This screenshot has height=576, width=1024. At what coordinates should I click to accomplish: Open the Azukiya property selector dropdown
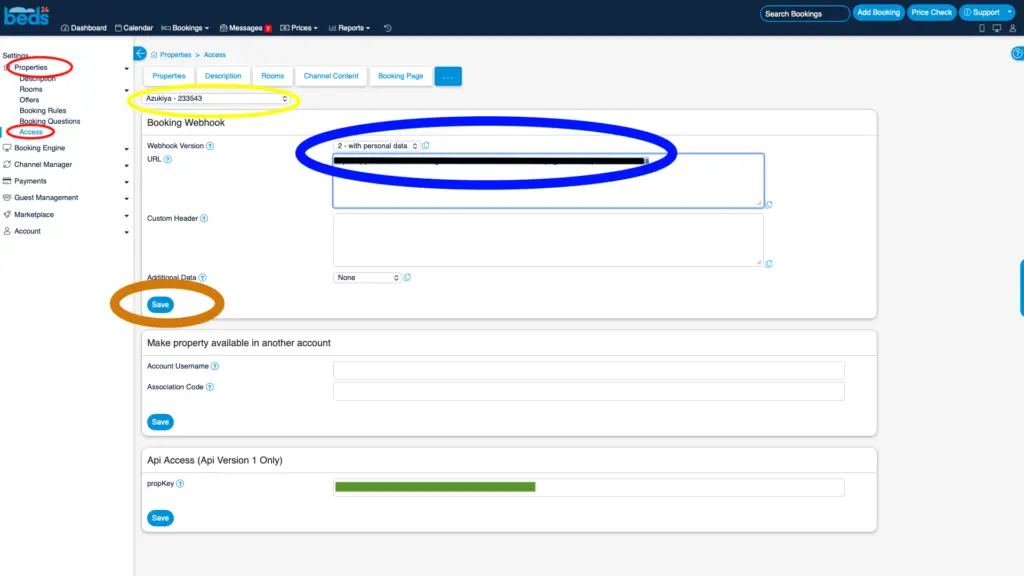tap(216, 99)
